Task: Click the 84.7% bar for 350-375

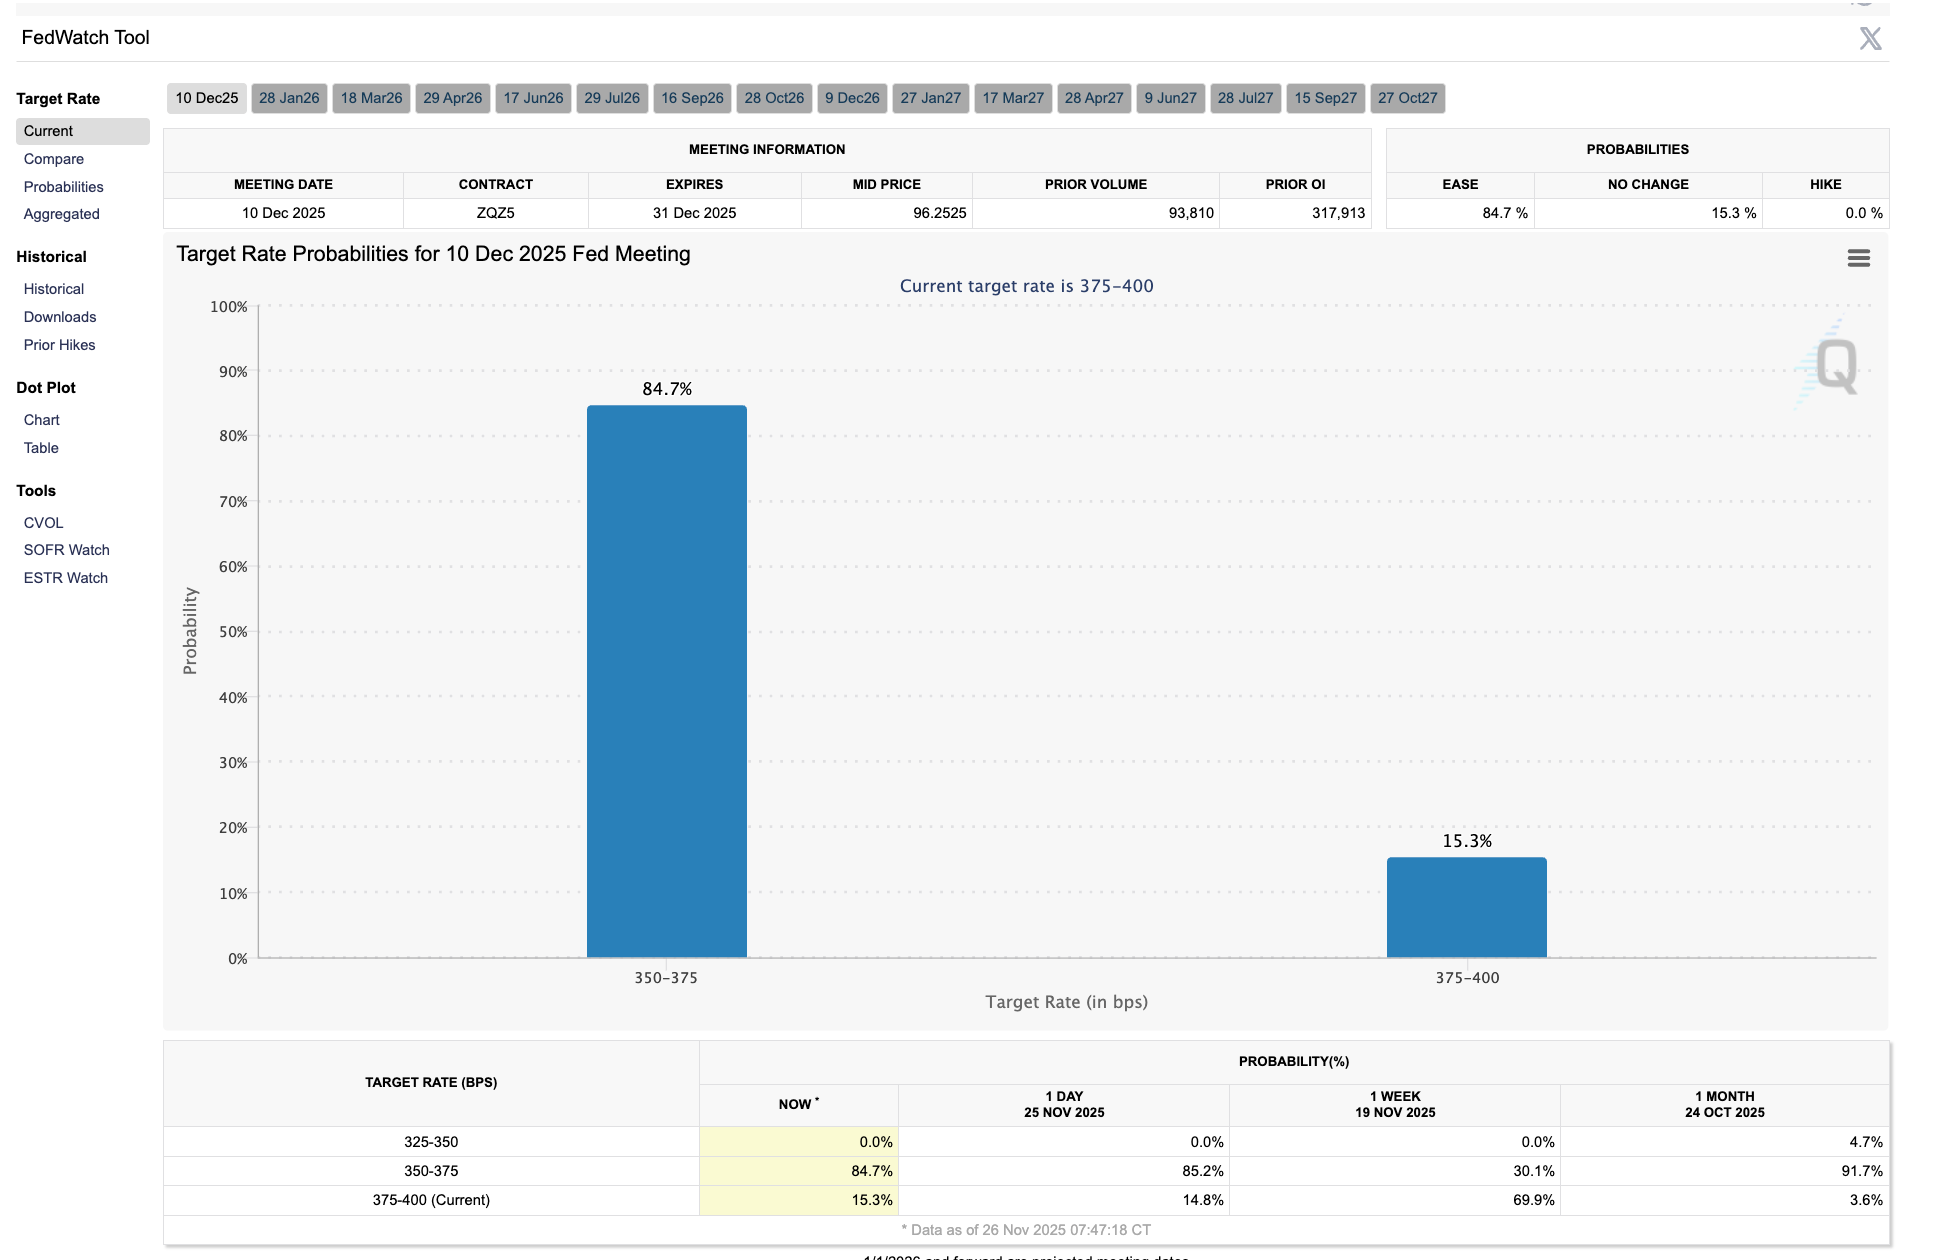Action: point(666,680)
